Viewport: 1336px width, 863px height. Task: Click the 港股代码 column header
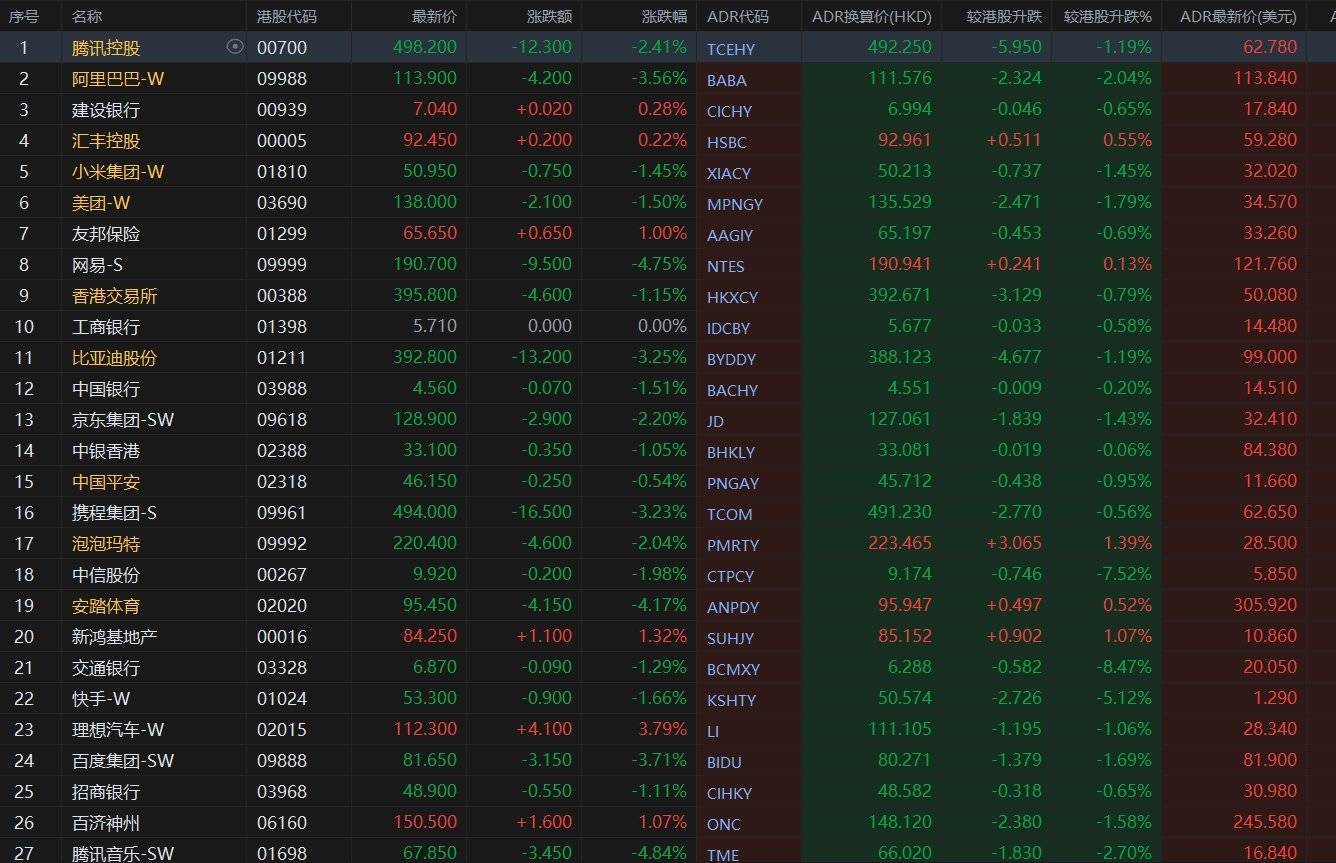[287, 16]
